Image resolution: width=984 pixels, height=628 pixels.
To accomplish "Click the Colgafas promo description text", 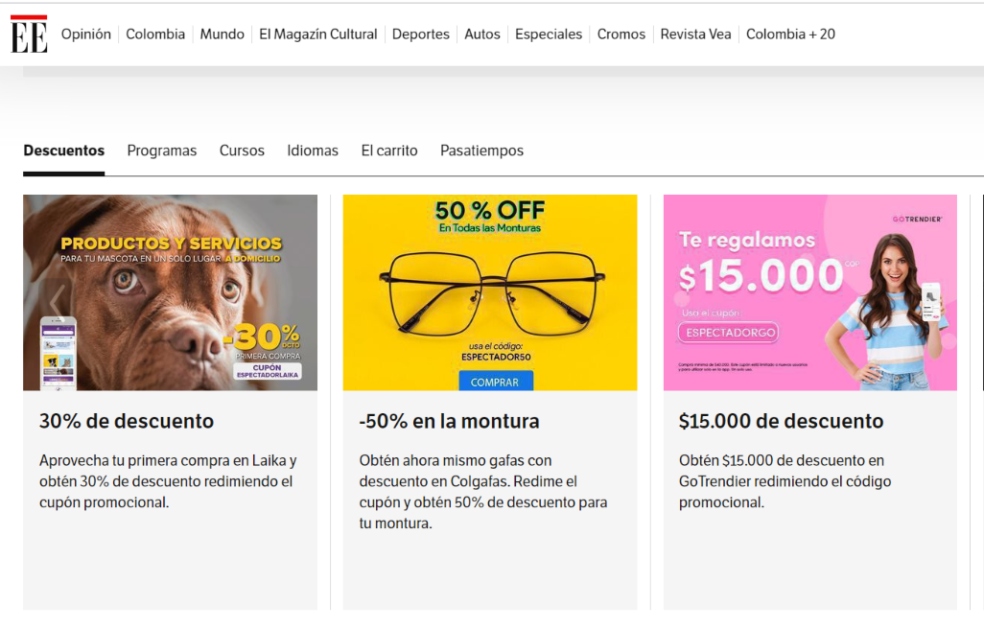I will pos(483,491).
